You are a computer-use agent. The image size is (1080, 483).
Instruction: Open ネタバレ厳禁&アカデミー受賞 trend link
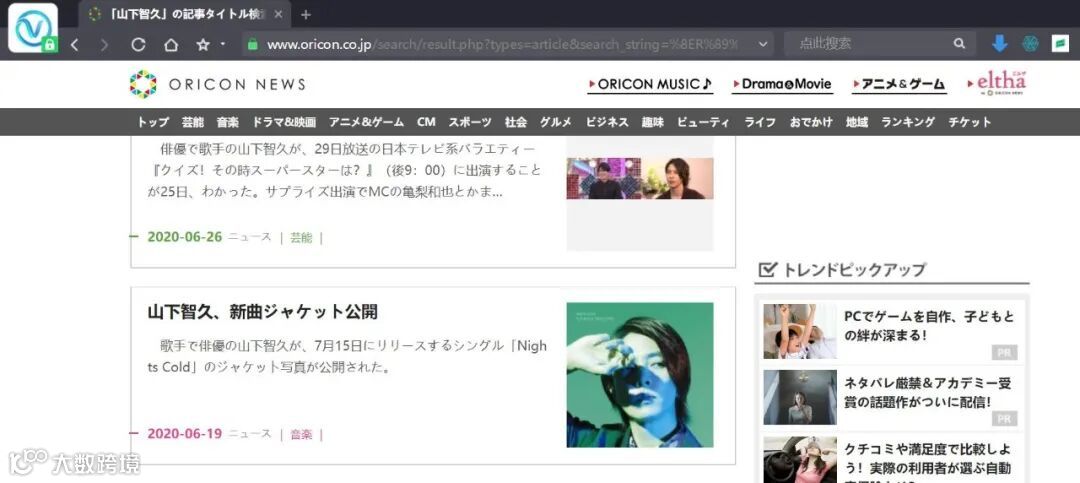[927, 393]
